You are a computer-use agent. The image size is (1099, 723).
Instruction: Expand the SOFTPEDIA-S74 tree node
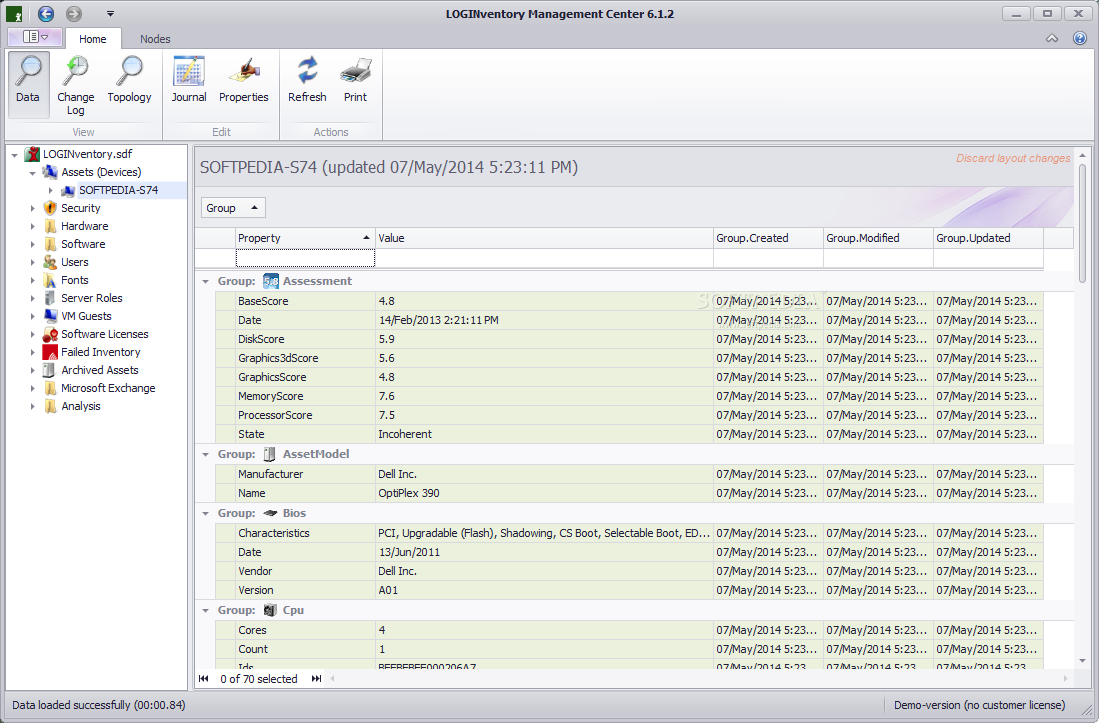point(50,190)
